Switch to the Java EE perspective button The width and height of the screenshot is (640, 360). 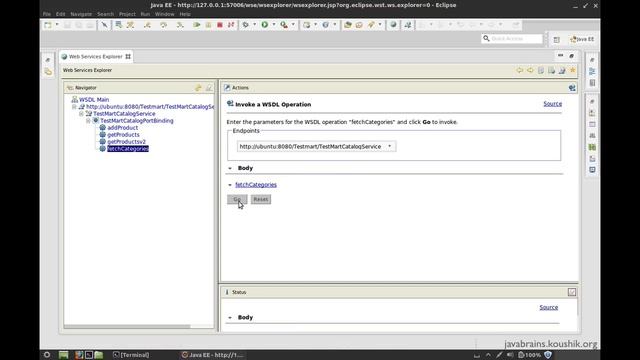582,39
